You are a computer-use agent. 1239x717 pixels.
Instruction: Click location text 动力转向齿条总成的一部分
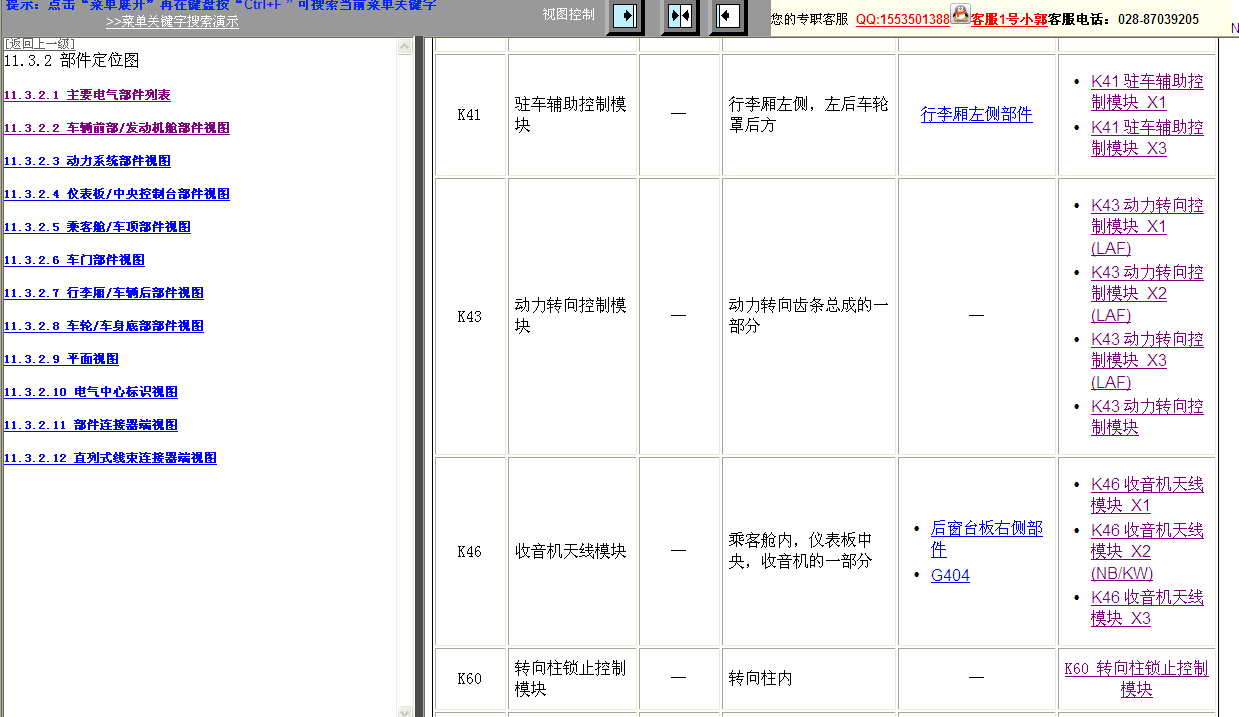[x=808, y=316]
